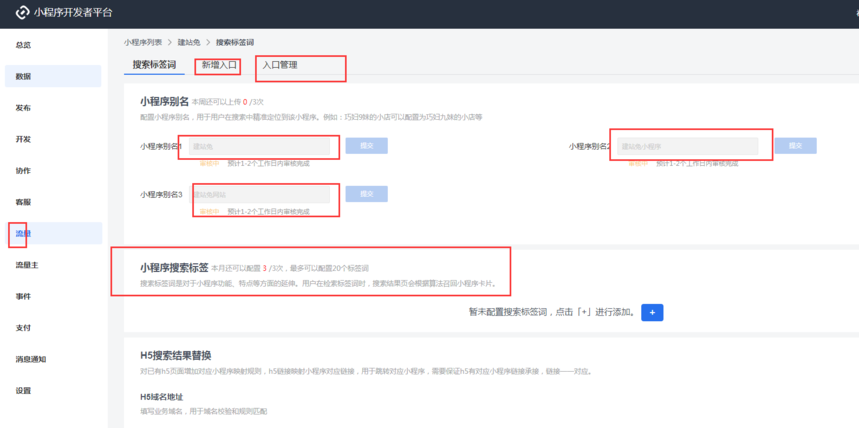Click 建站兔 breadcrumb link
859x428 pixels.
(x=189, y=42)
